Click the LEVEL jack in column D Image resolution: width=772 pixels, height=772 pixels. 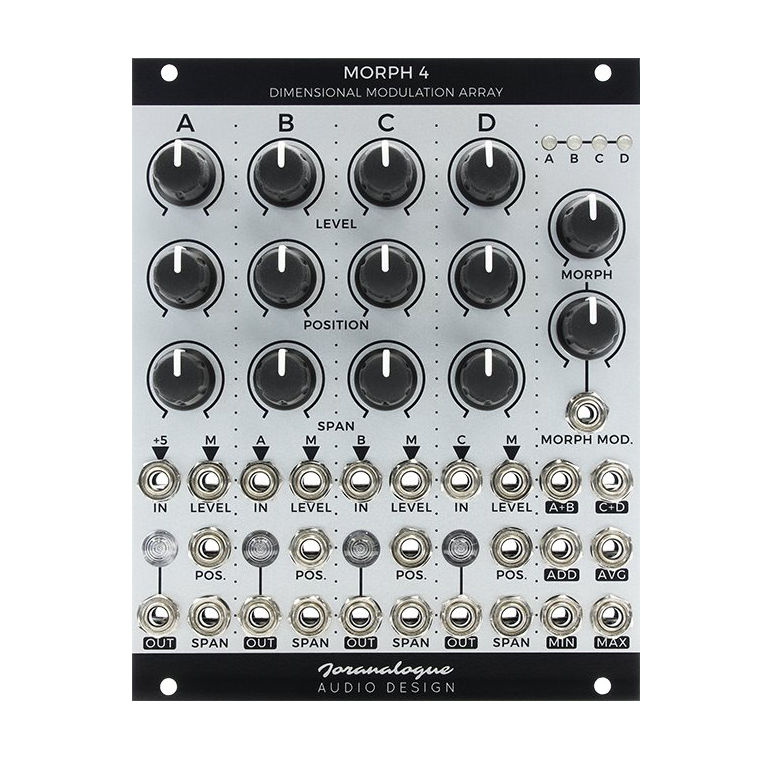click(512, 480)
